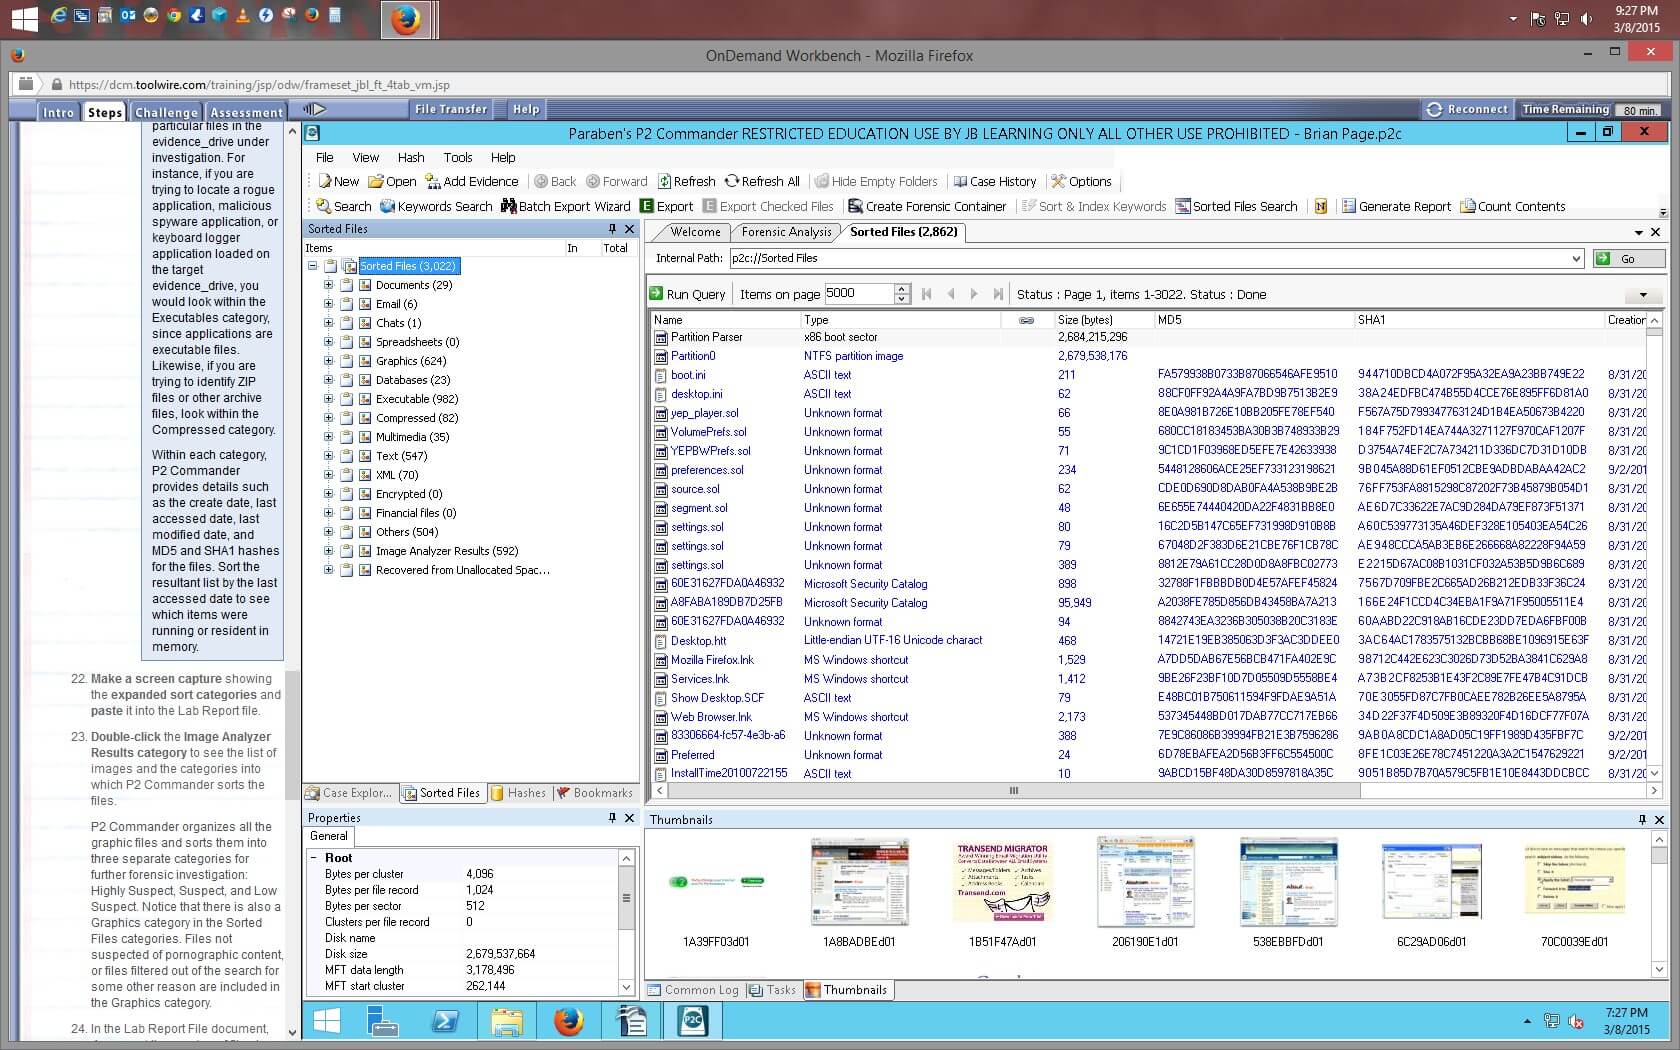Increase the items on page spinner
This screenshot has height=1050, width=1680.
[x=902, y=289]
